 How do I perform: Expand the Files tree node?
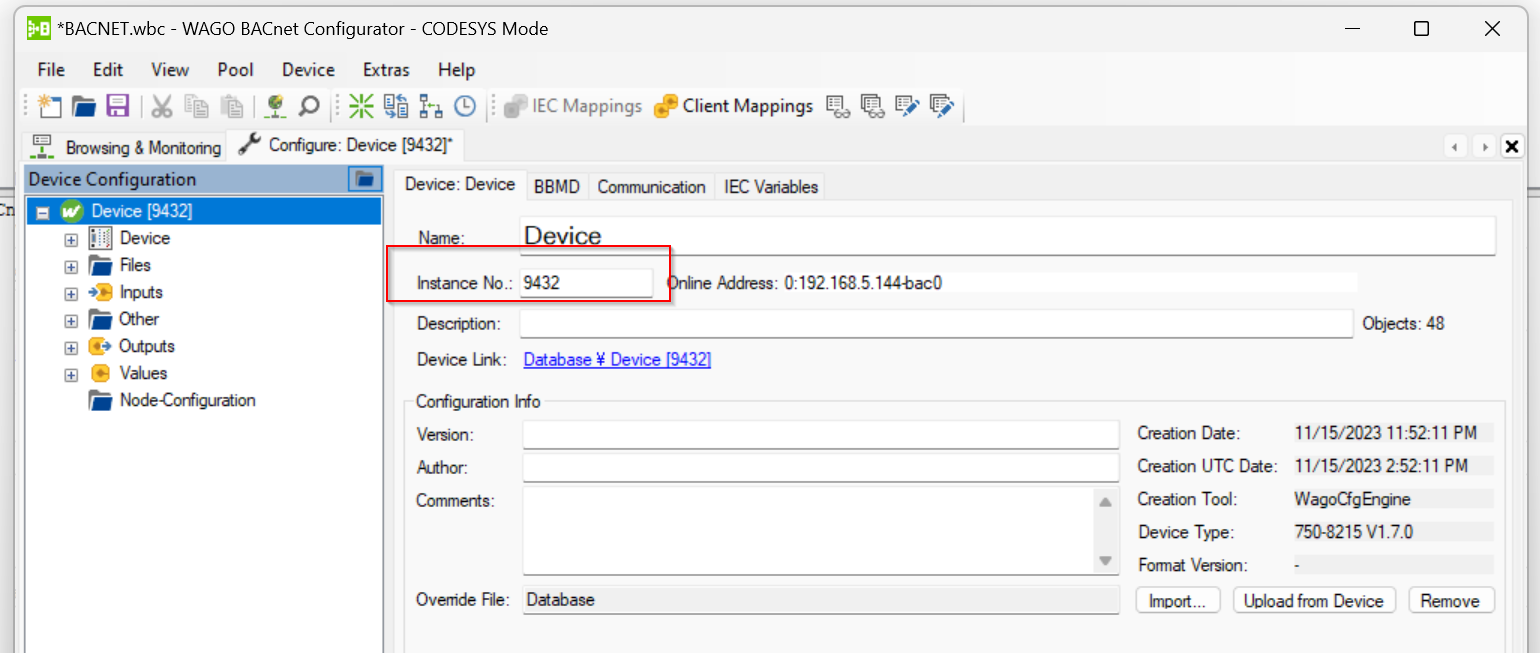point(71,266)
